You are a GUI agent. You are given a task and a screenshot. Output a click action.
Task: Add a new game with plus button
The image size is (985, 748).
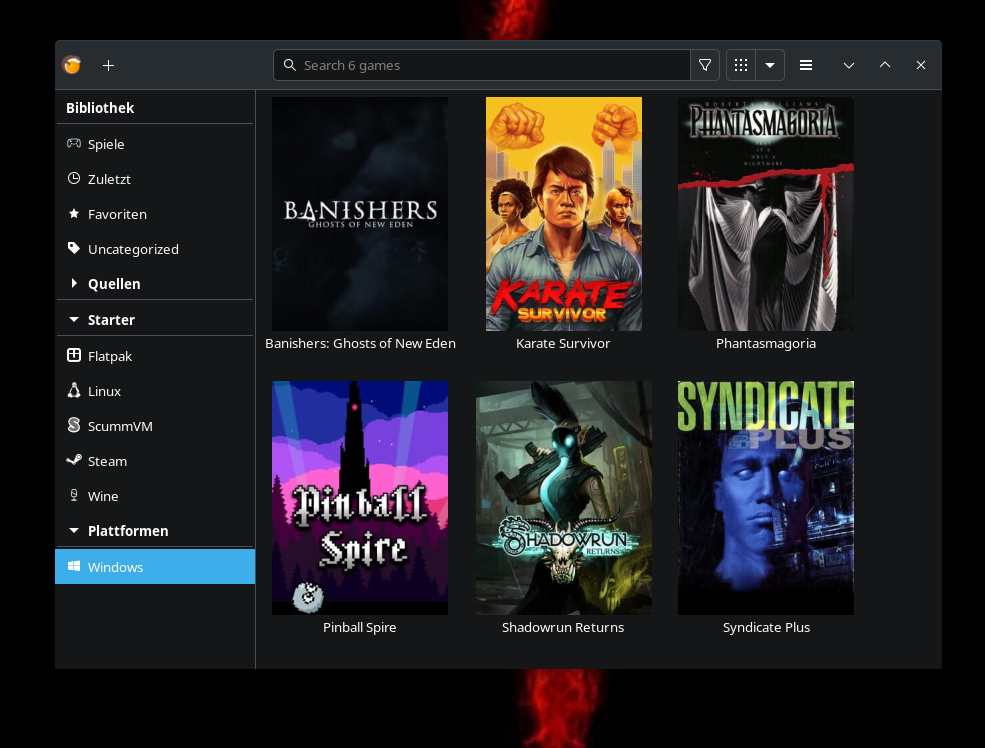tap(108, 65)
